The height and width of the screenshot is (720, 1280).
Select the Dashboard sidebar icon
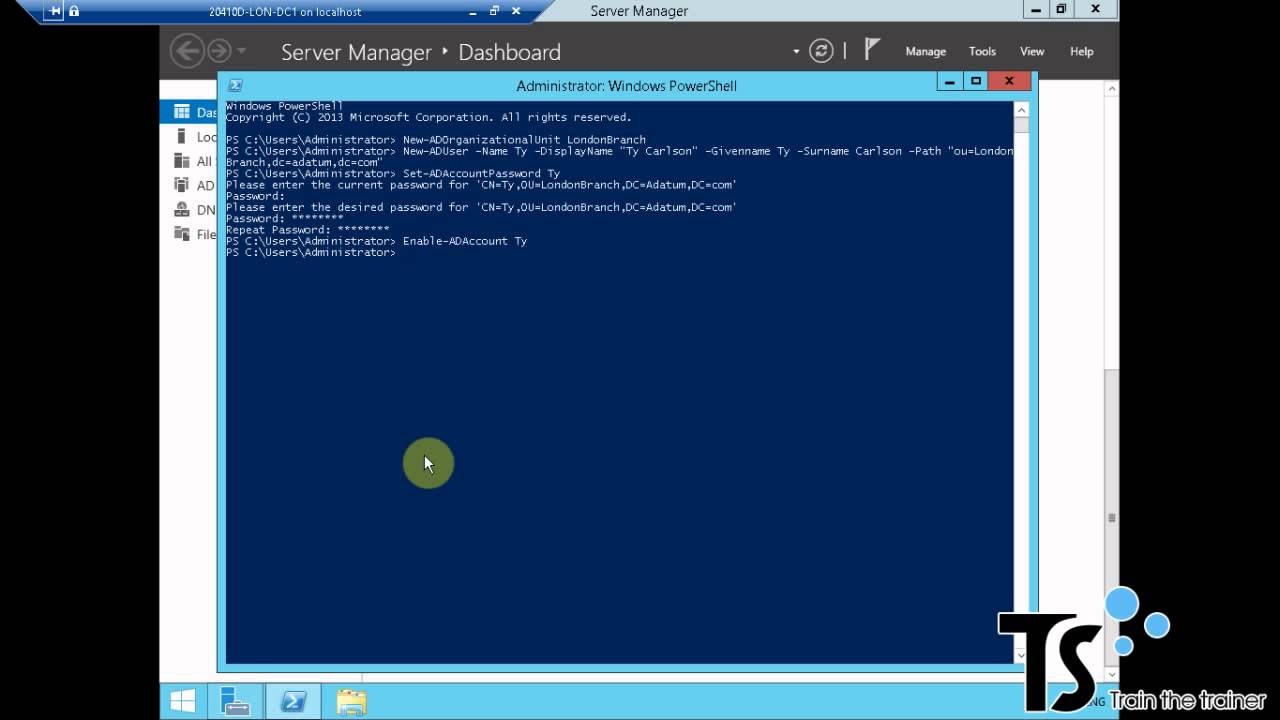coord(181,112)
